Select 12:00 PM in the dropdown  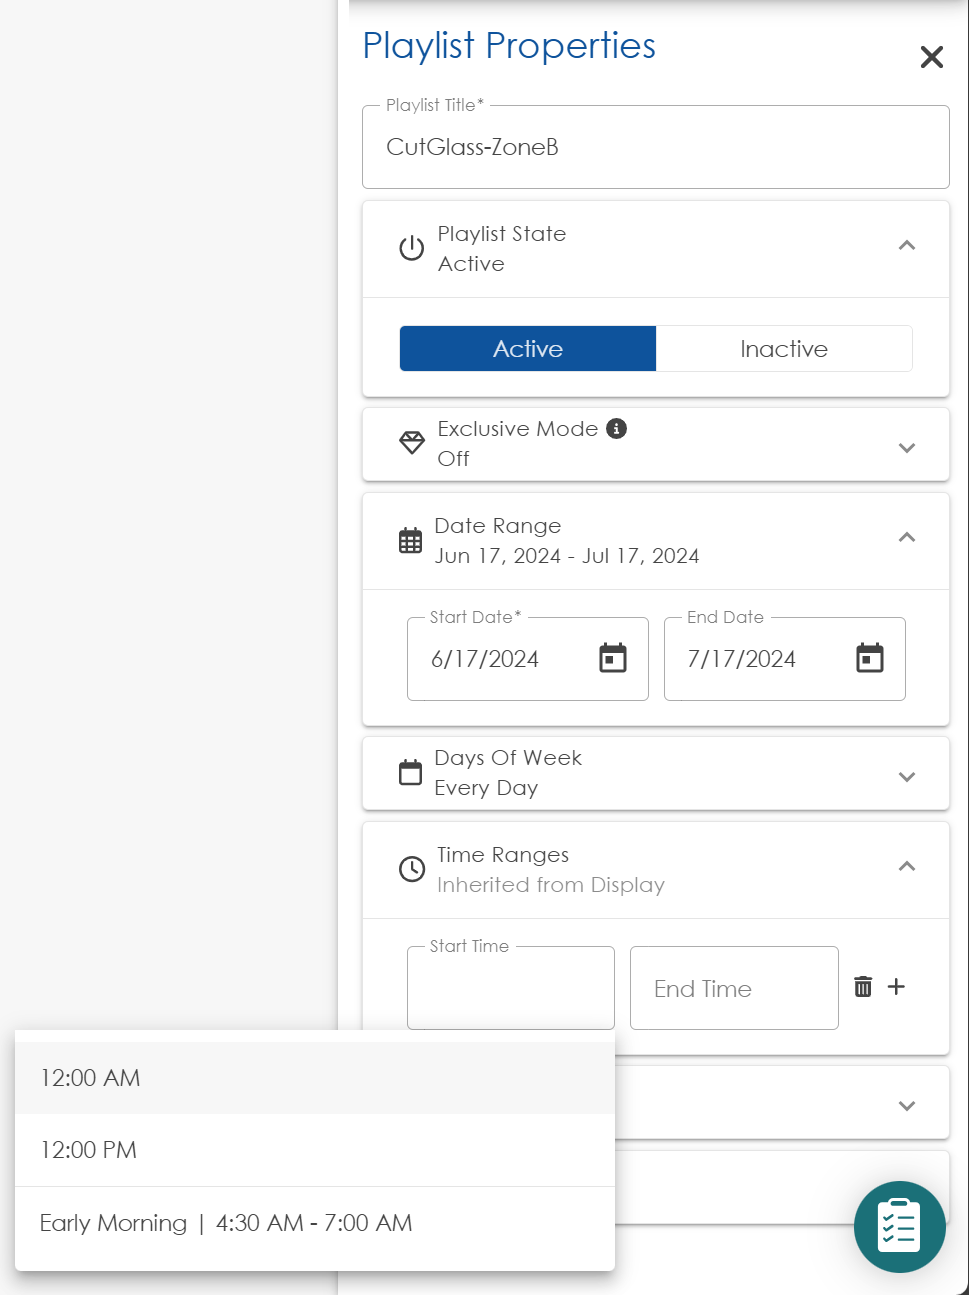(x=88, y=1150)
